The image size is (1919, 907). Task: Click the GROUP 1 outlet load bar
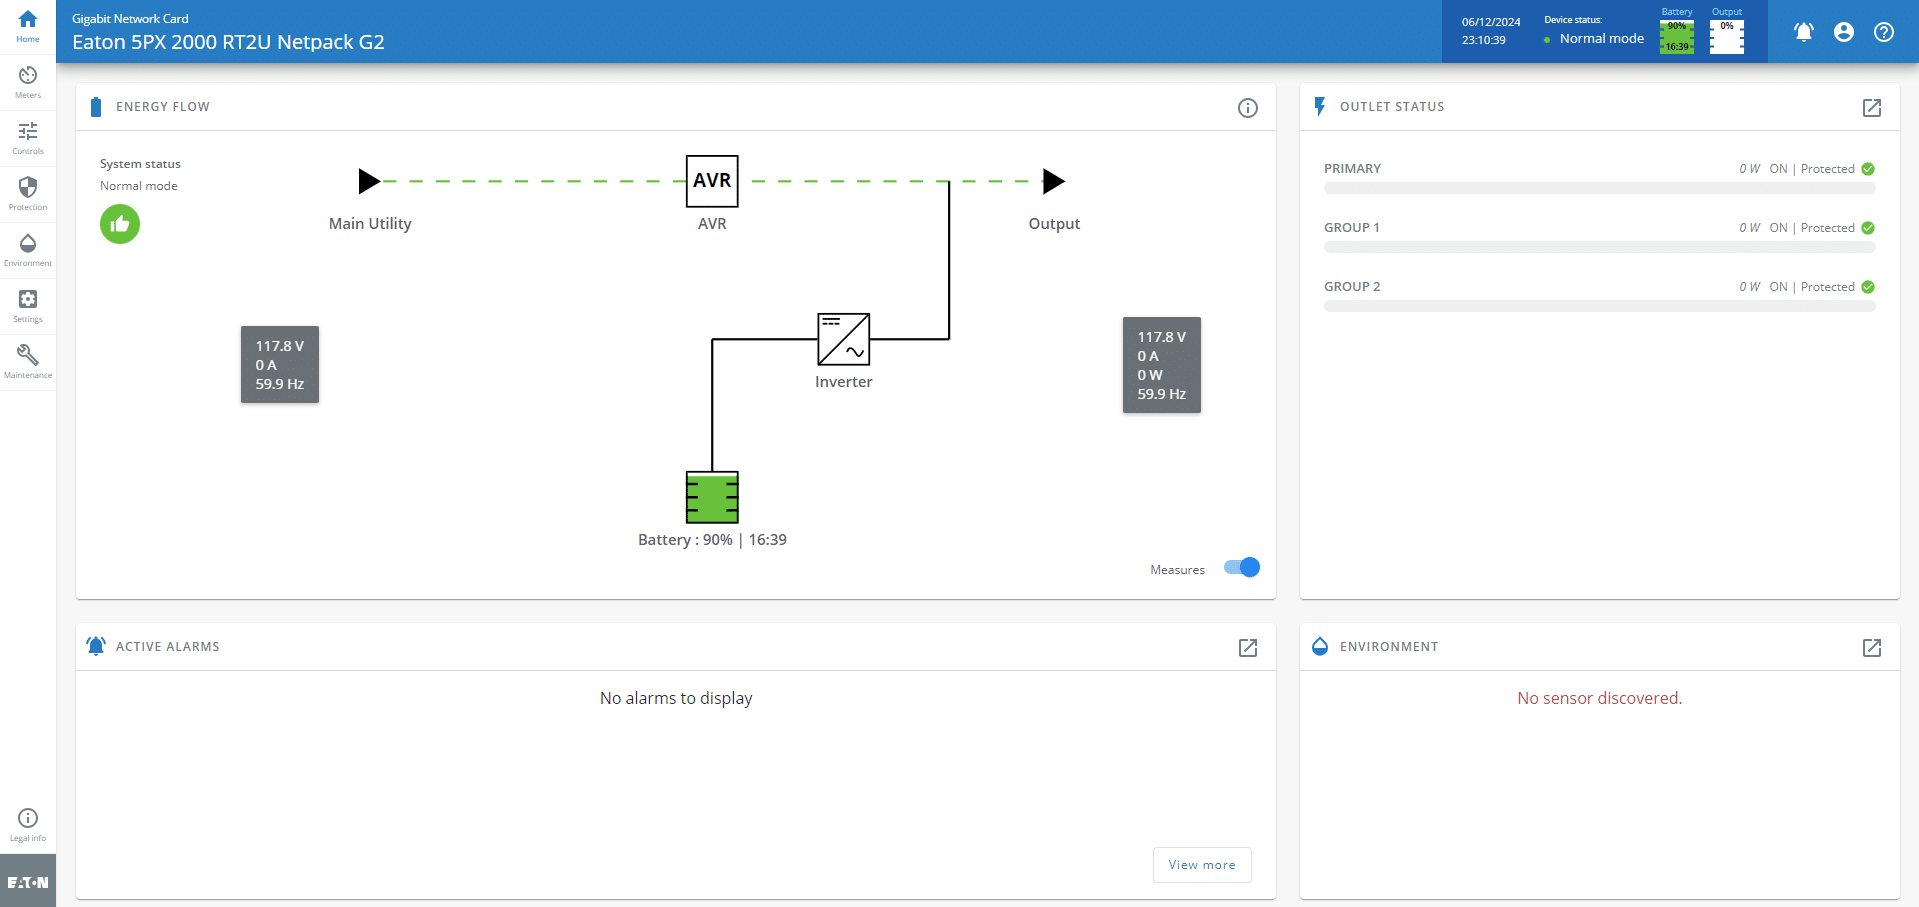click(1599, 247)
